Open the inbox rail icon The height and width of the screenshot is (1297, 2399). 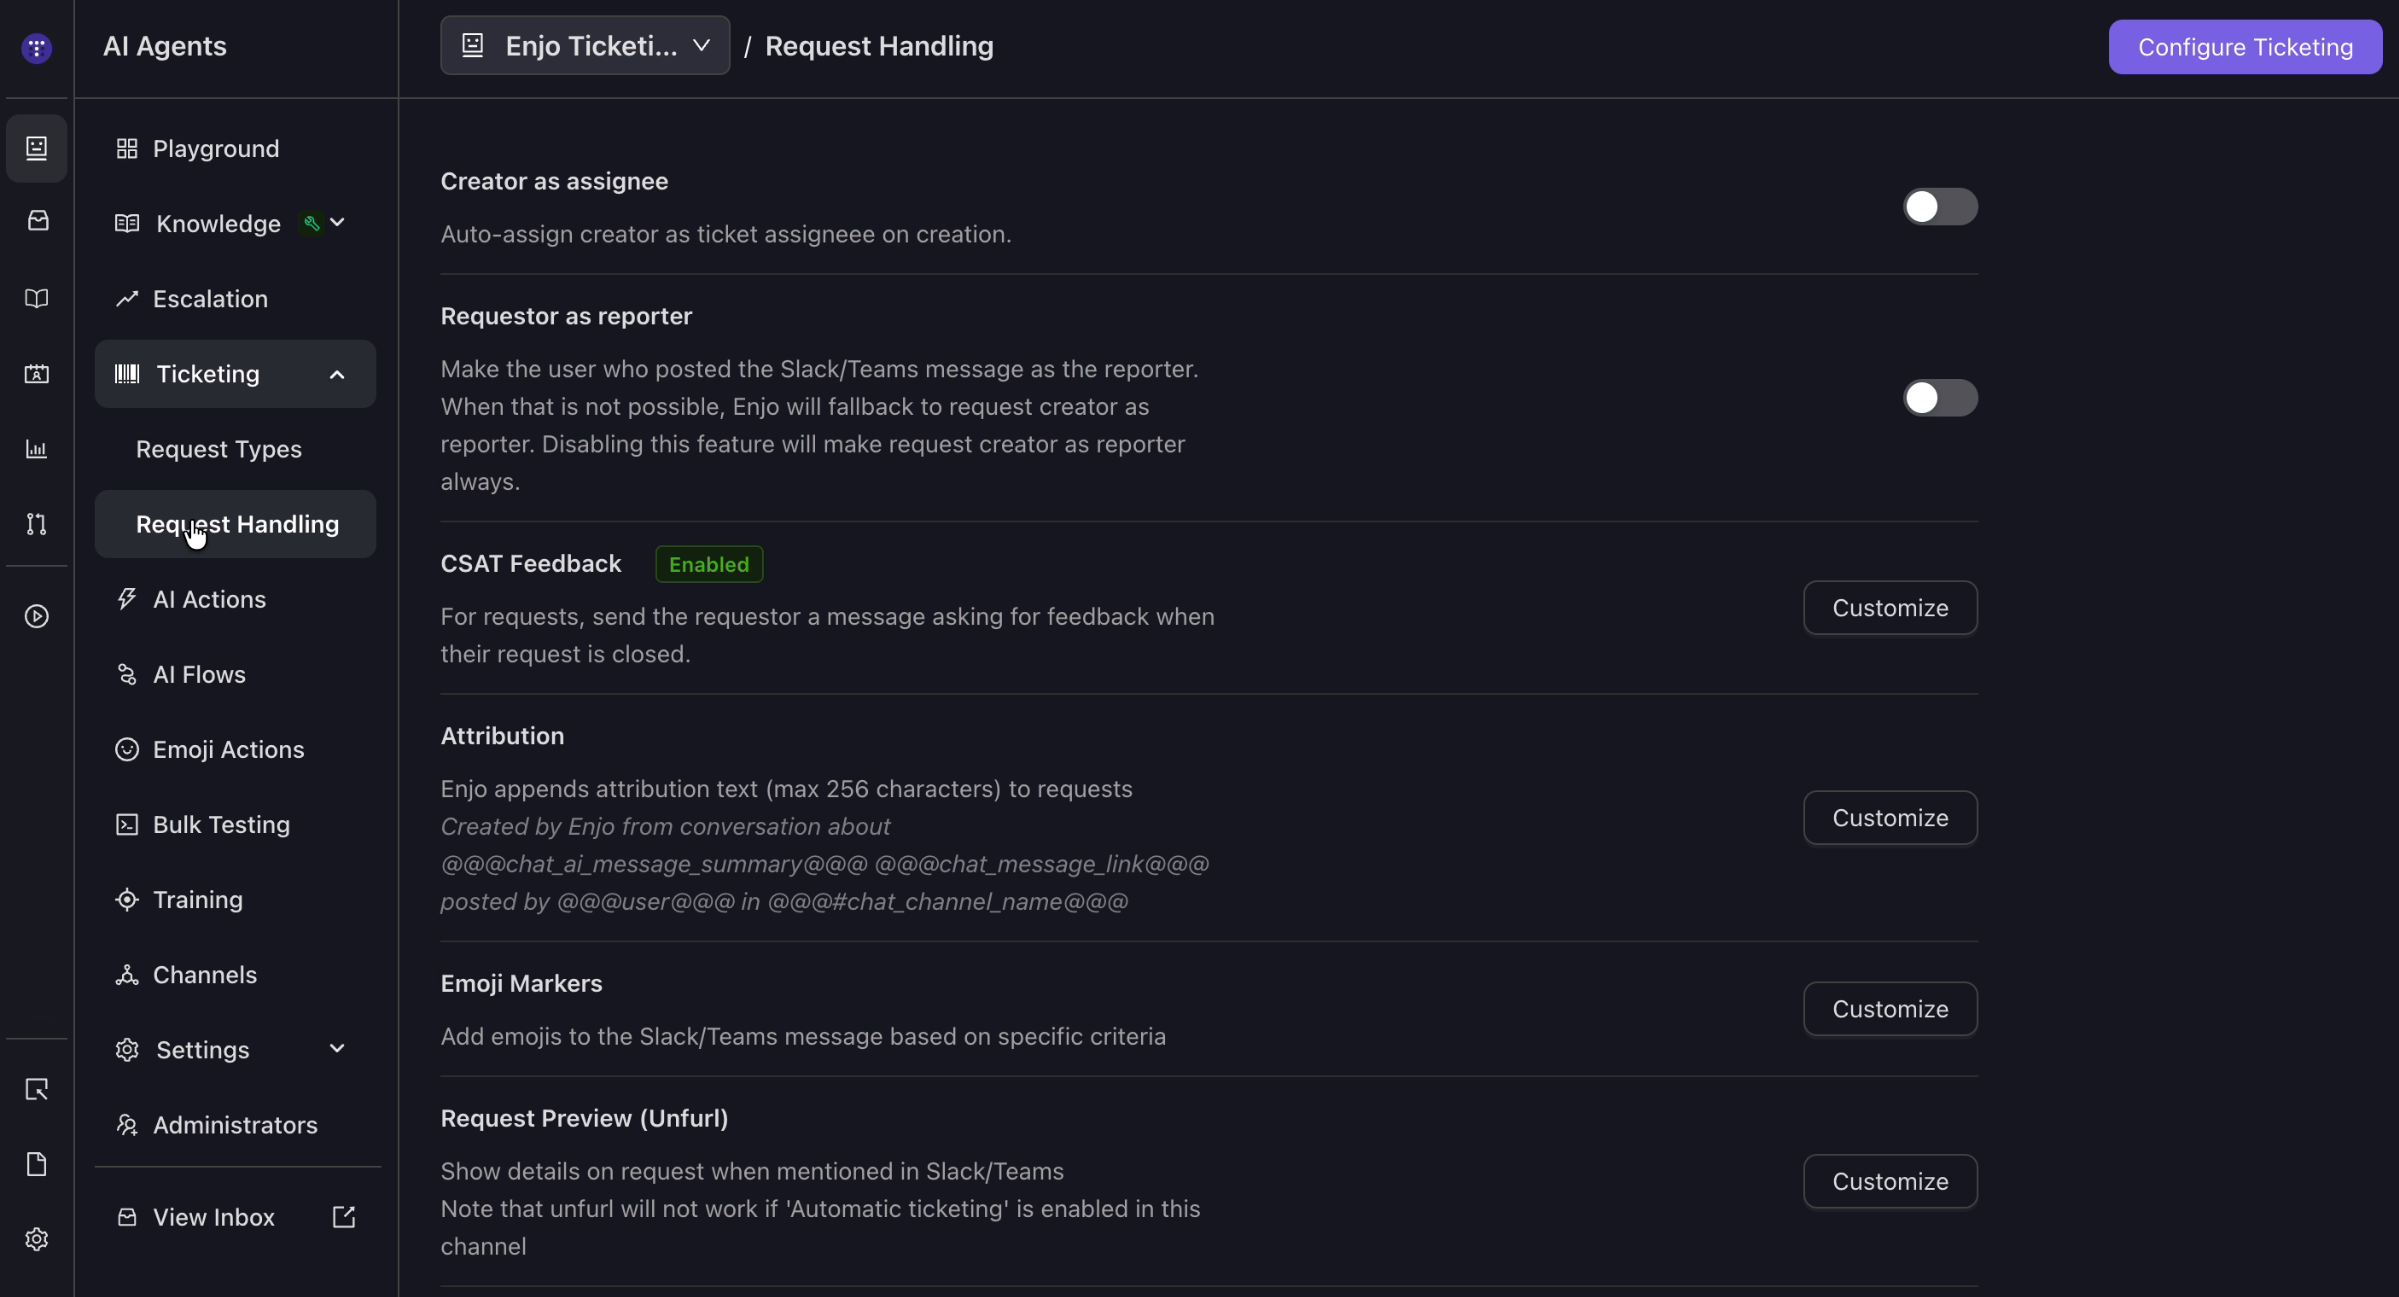[x=37, y=221]
